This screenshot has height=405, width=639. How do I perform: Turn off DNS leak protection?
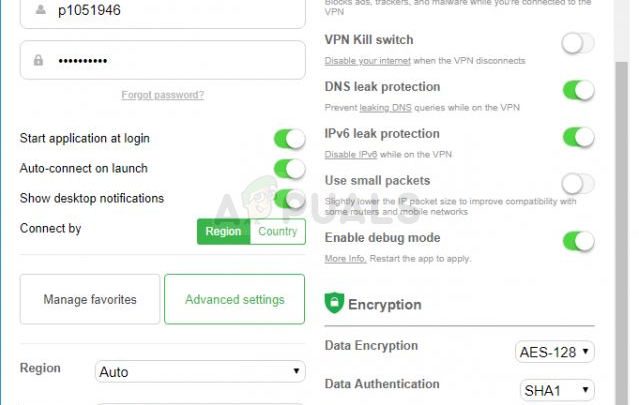[578, 90]
